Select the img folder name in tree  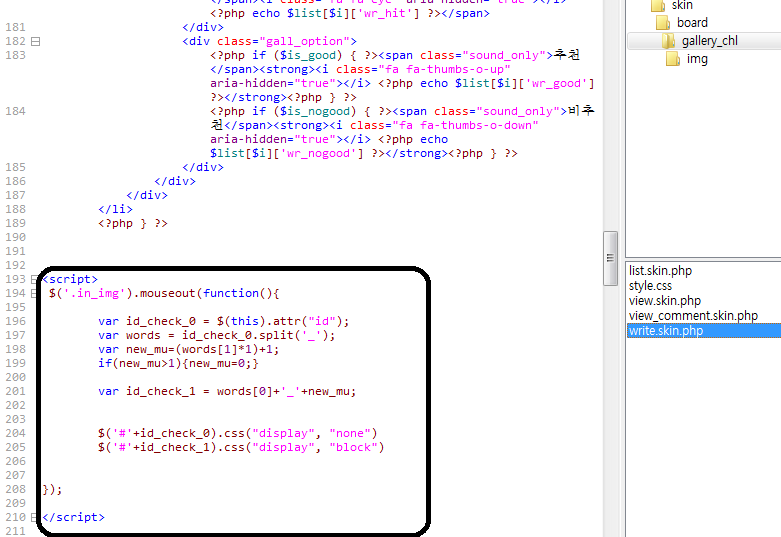click(697, 59)
